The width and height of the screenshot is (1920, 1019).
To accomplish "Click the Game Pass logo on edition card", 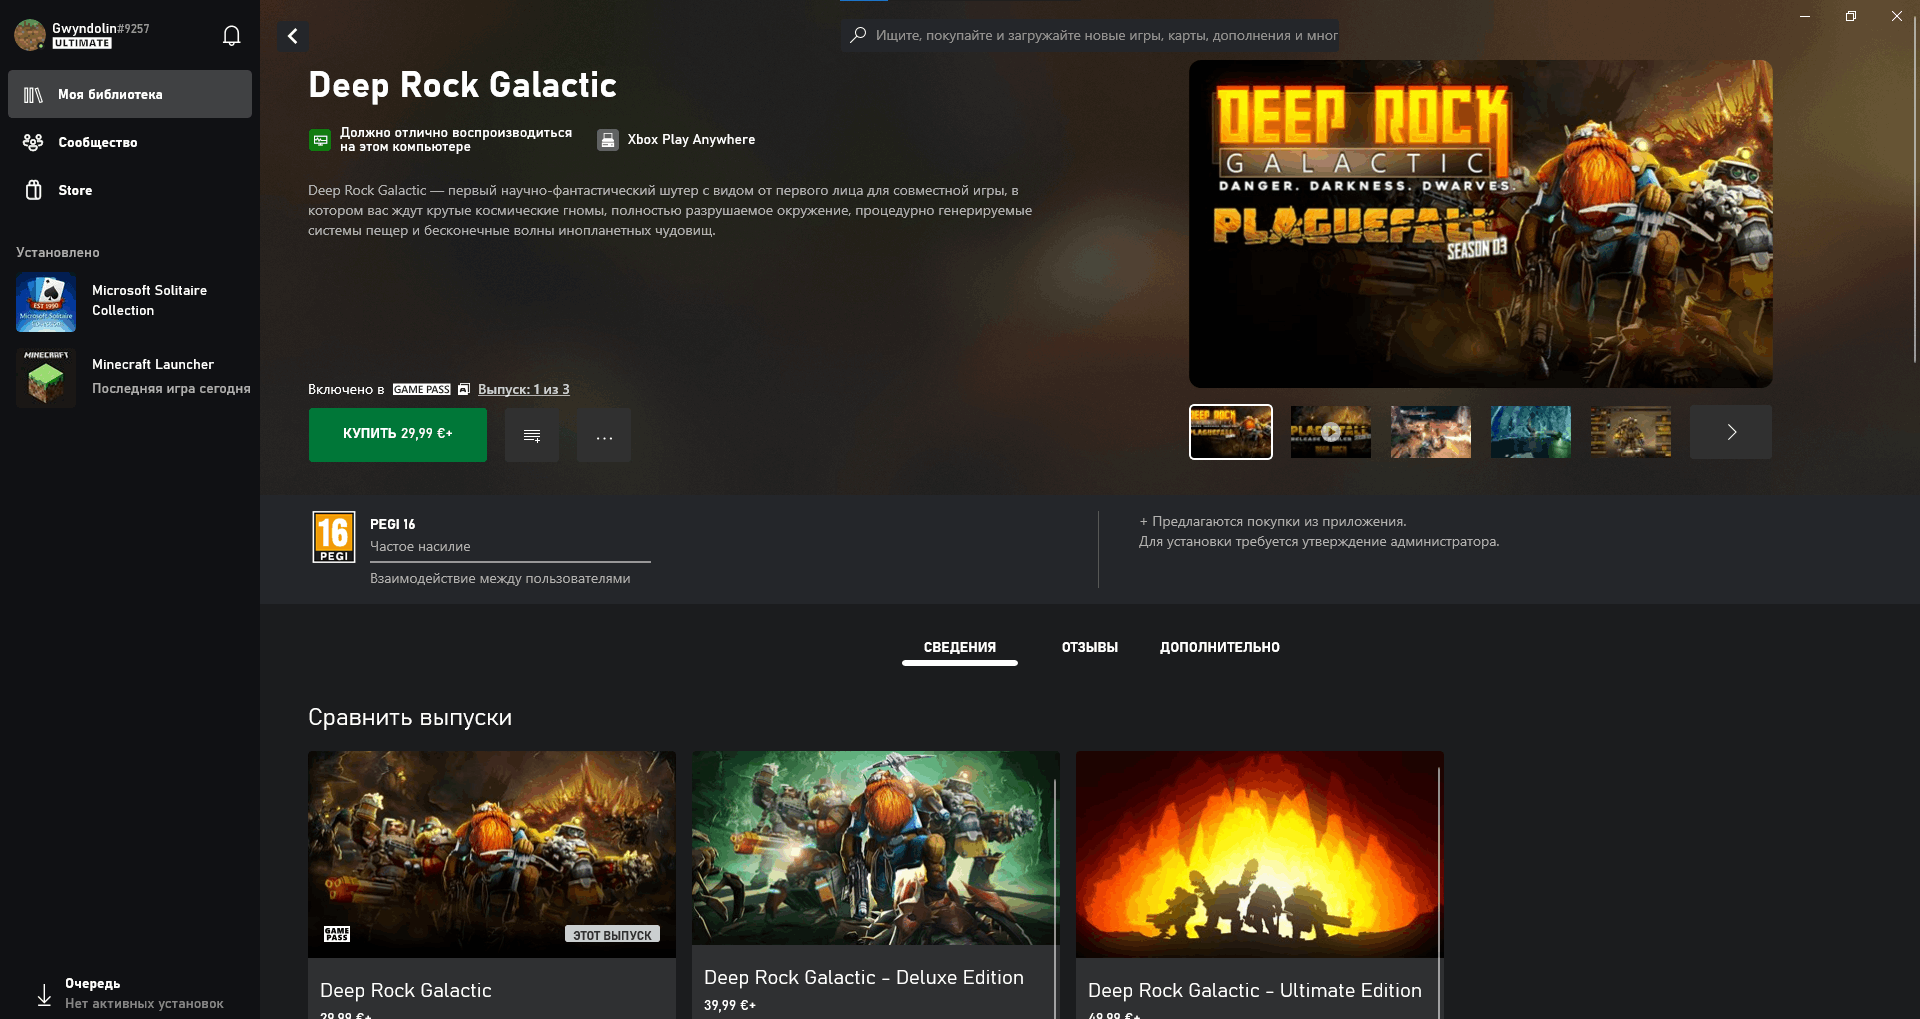I will click(x=337, y=934).
